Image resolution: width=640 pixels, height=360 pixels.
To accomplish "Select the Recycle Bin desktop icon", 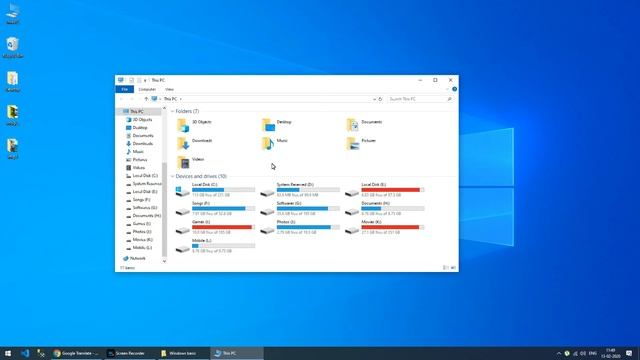I will tap(13, 48).
